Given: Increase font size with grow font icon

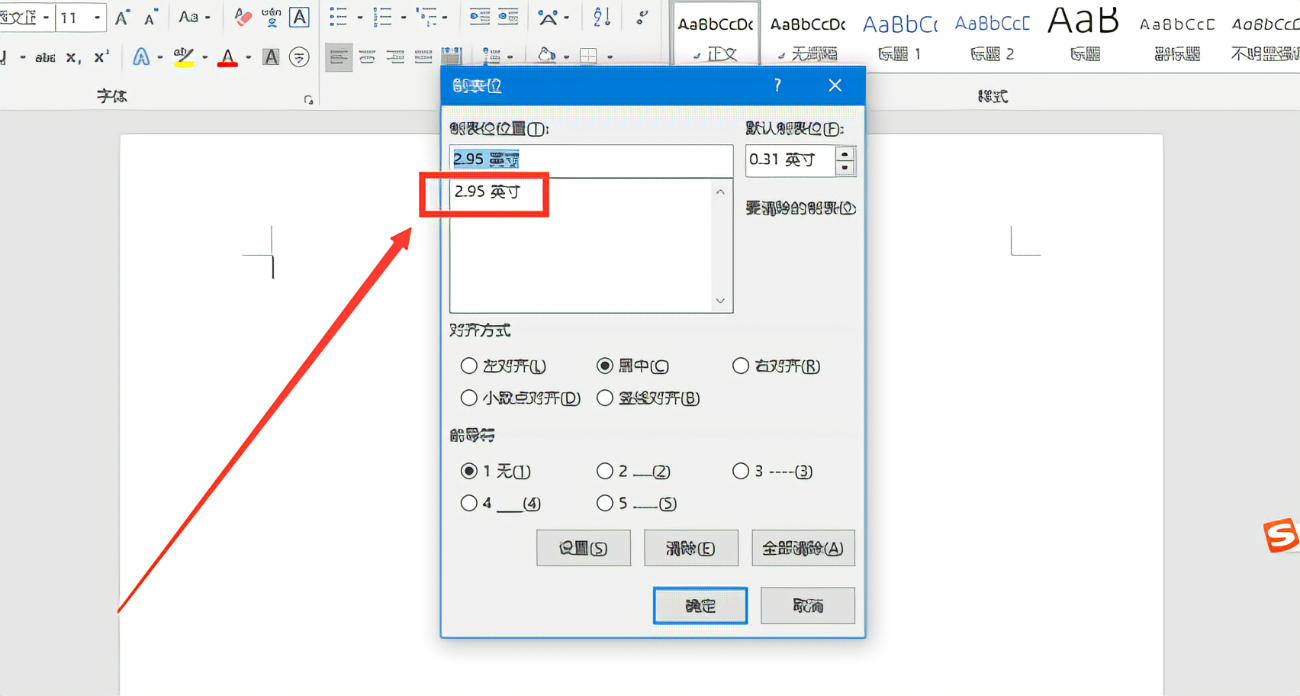Looking at the screenshot, I should (x=122, y=18).
